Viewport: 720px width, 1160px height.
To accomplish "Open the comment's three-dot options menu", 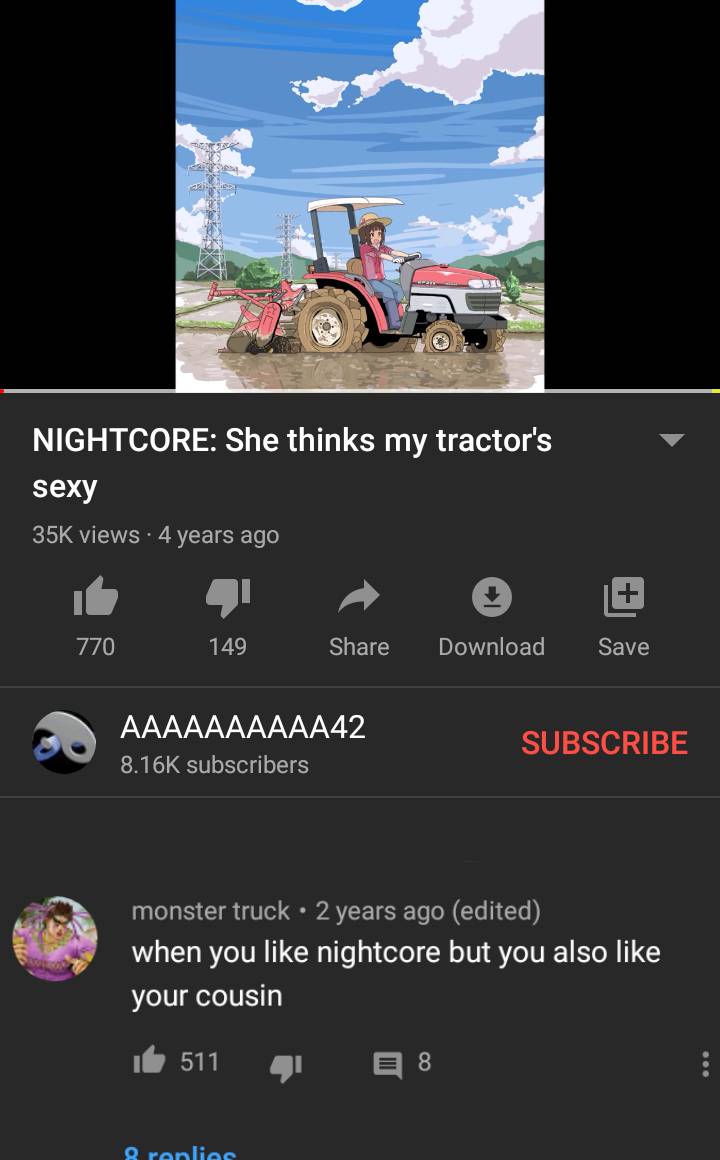I will pyautogui.click(x=705, y=1064).
